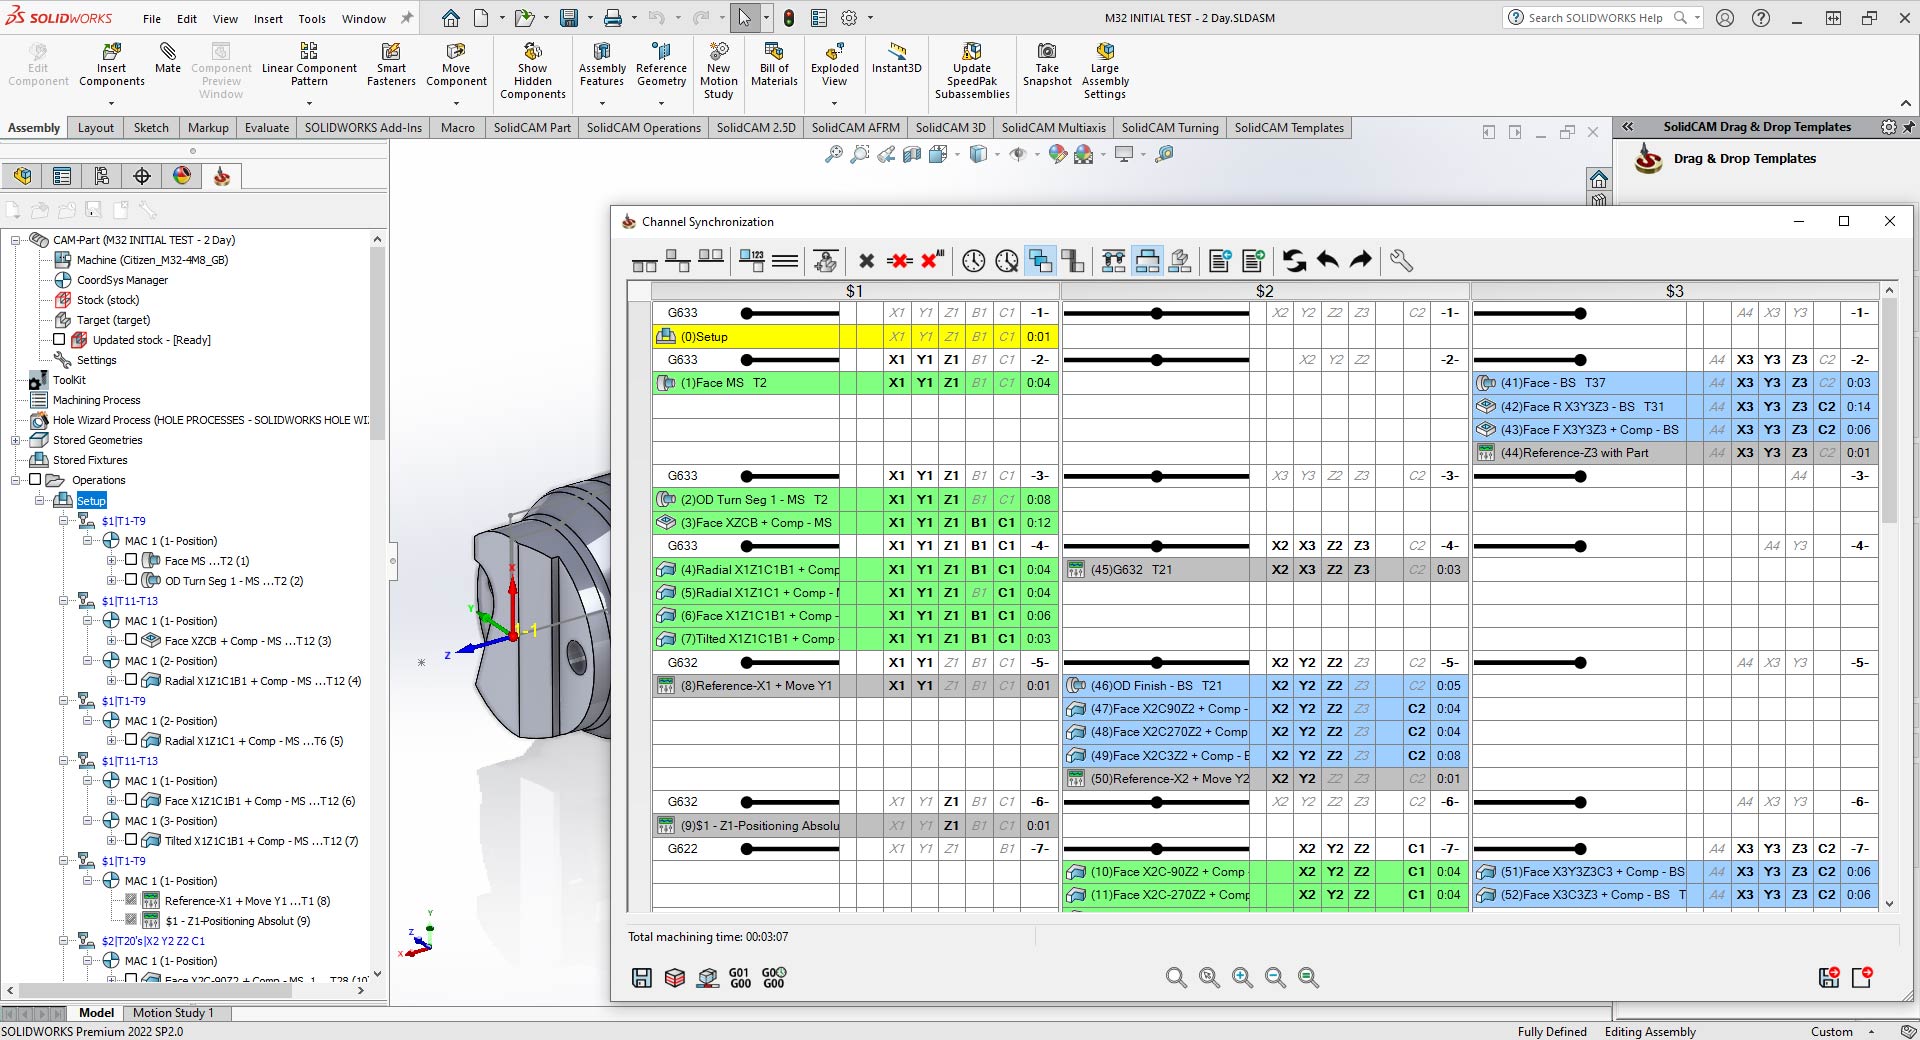The image size is (1920, 1040).
Task: Click the G01 G00 code generation icon
Action: coord(740,977)
